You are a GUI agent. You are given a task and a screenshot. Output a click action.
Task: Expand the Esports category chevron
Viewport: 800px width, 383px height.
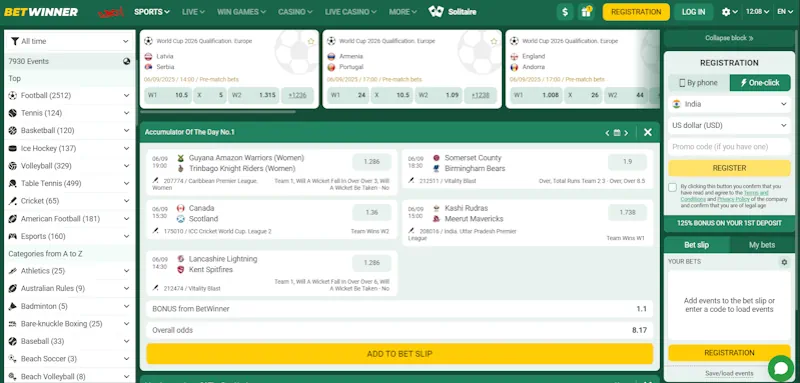(x=126, y=236)
